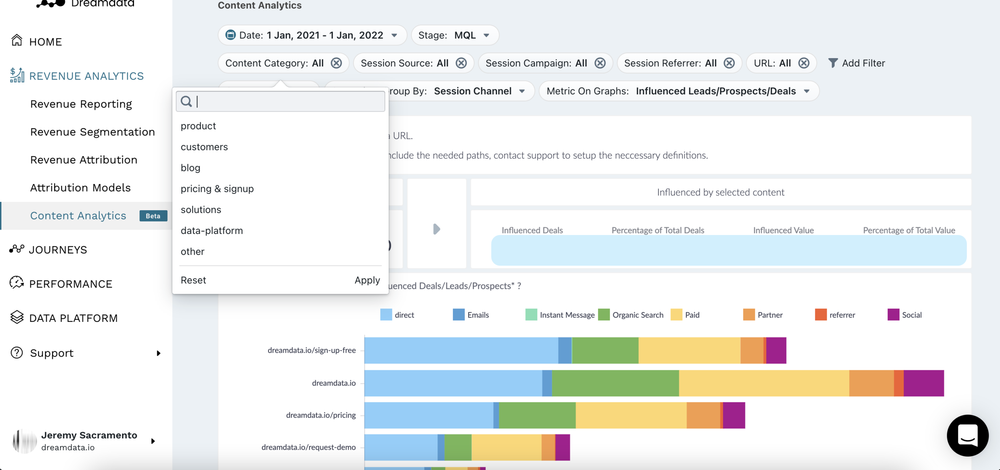Toggle the referrer legend swatch
This screenshot has width=1000, height=470.
[x=821, y=314]
